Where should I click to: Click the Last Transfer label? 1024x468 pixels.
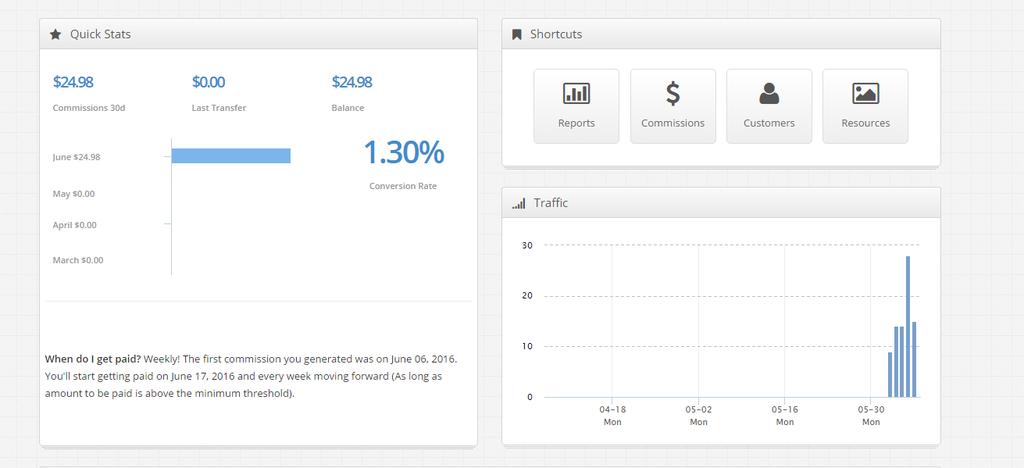click(219, 108)
